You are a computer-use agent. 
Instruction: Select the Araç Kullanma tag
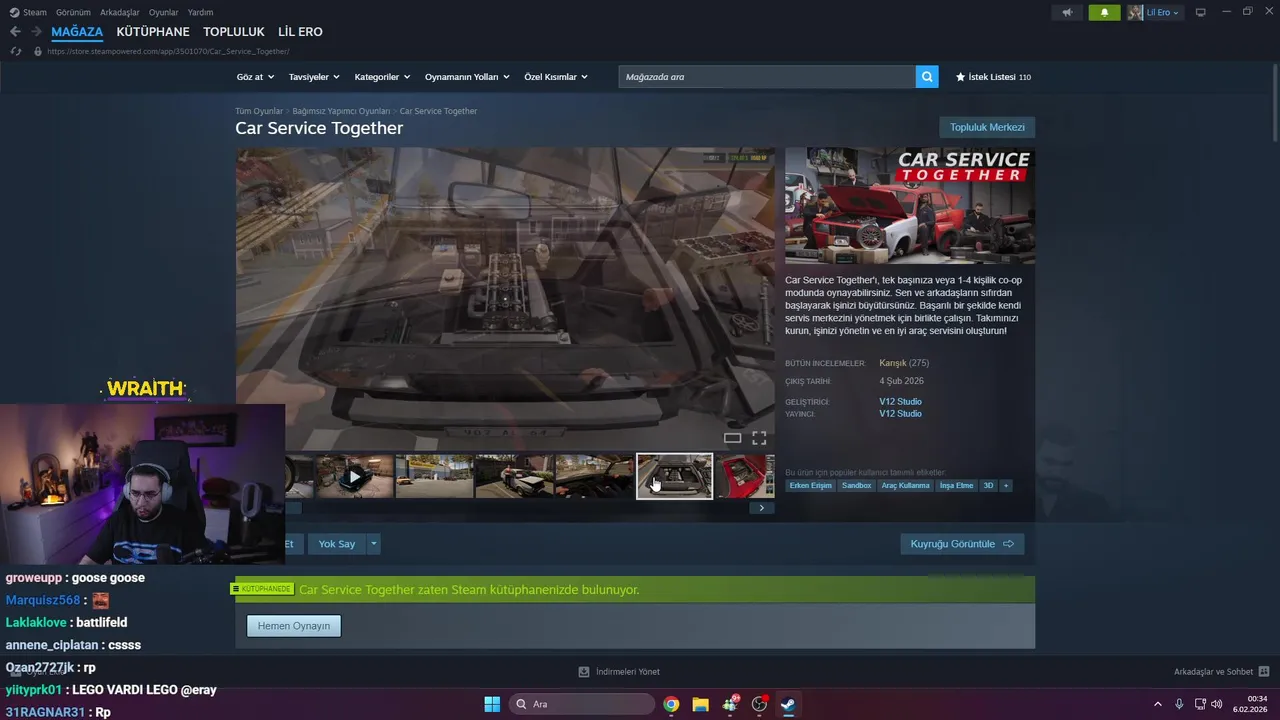click(x=905, y=485)
